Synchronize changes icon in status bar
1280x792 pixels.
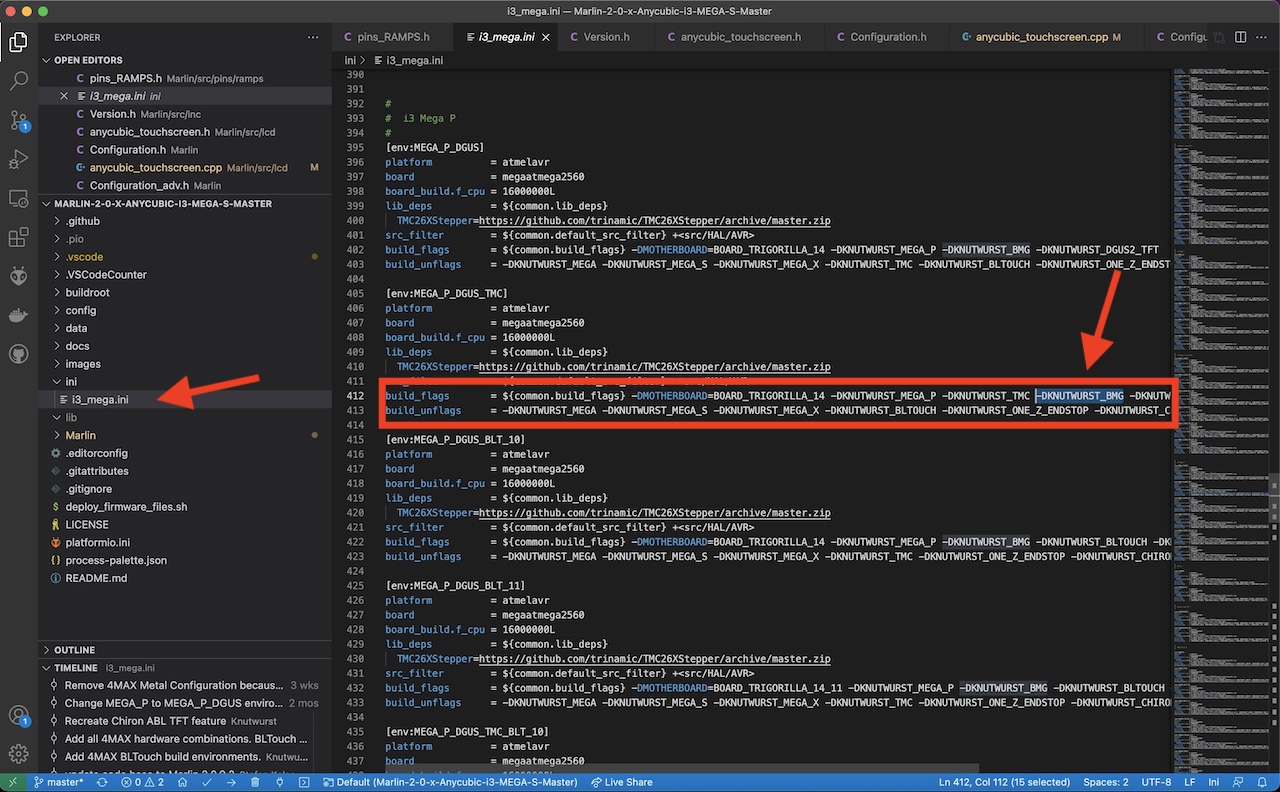101,782
